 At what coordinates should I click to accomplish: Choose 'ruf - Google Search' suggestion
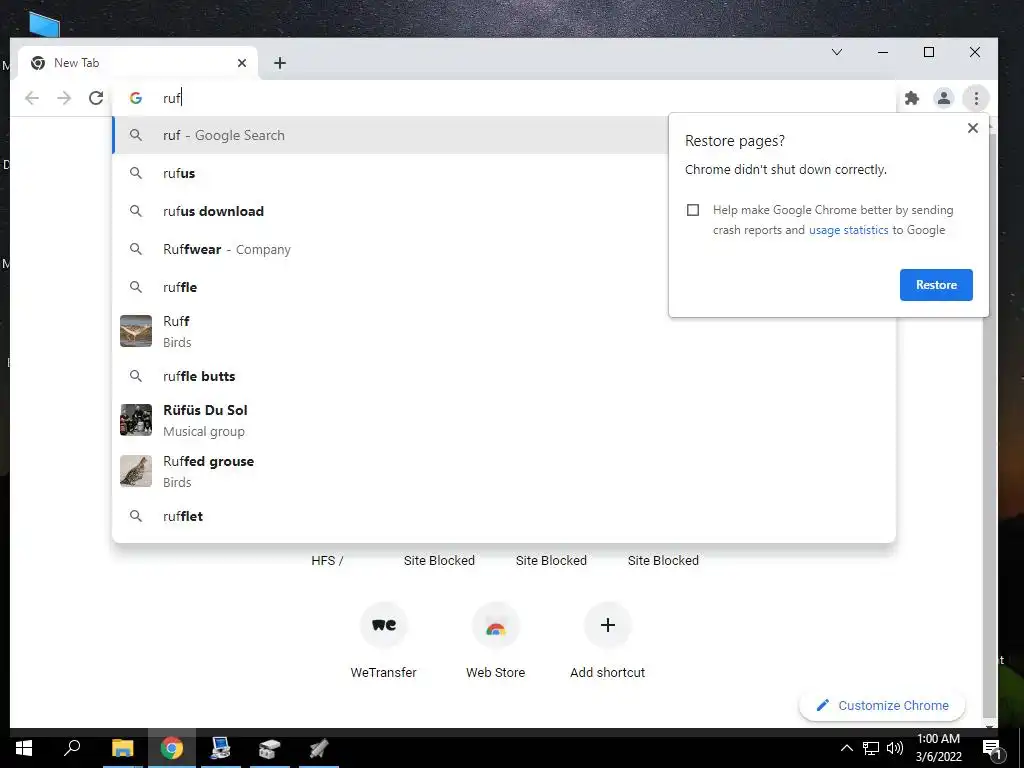391,135
